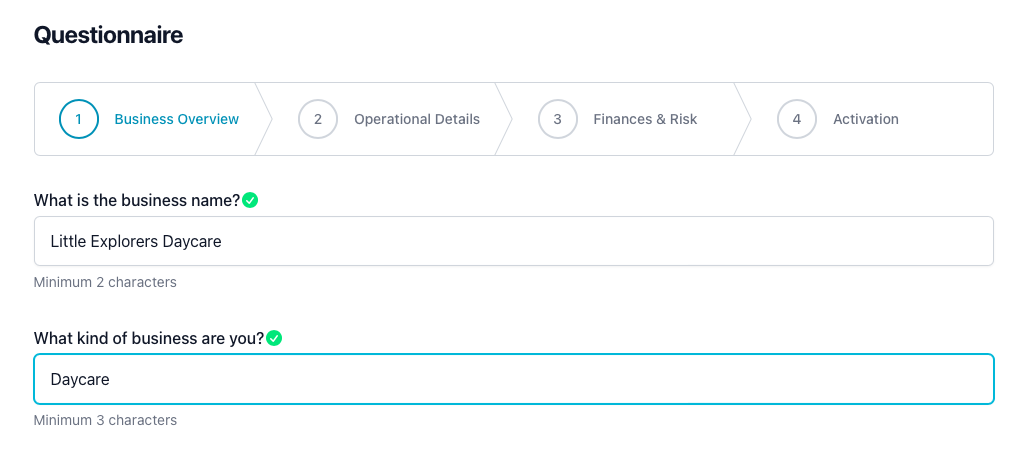
Task: Click into the Daycare business kind field
Action: point(513,379)
